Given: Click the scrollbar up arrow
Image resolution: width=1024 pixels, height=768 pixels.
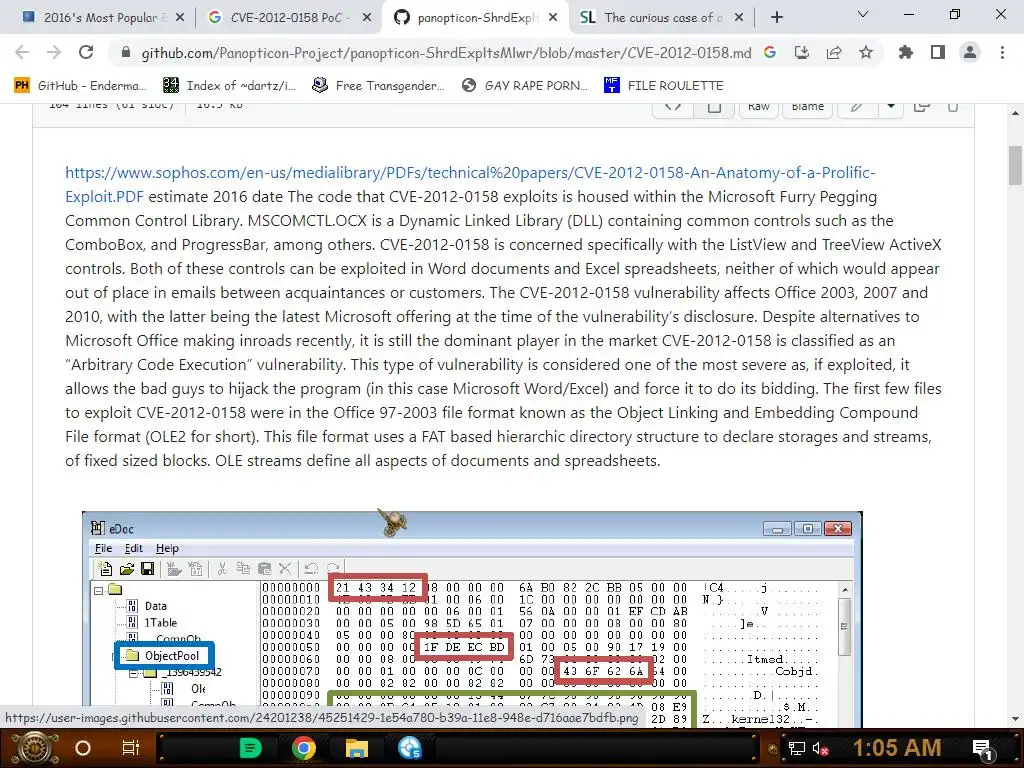Looking at the screenshot, I should [1015, 112].
